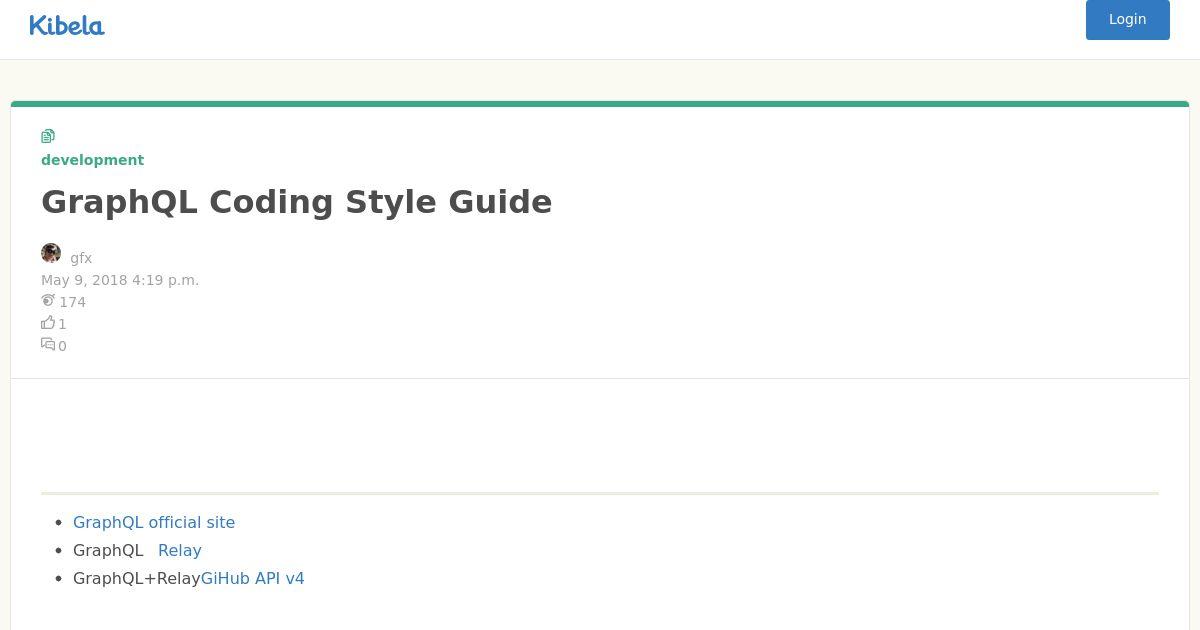Select the comment count 0
Viewport: 1200px width, 630px height.
[62, 346]
